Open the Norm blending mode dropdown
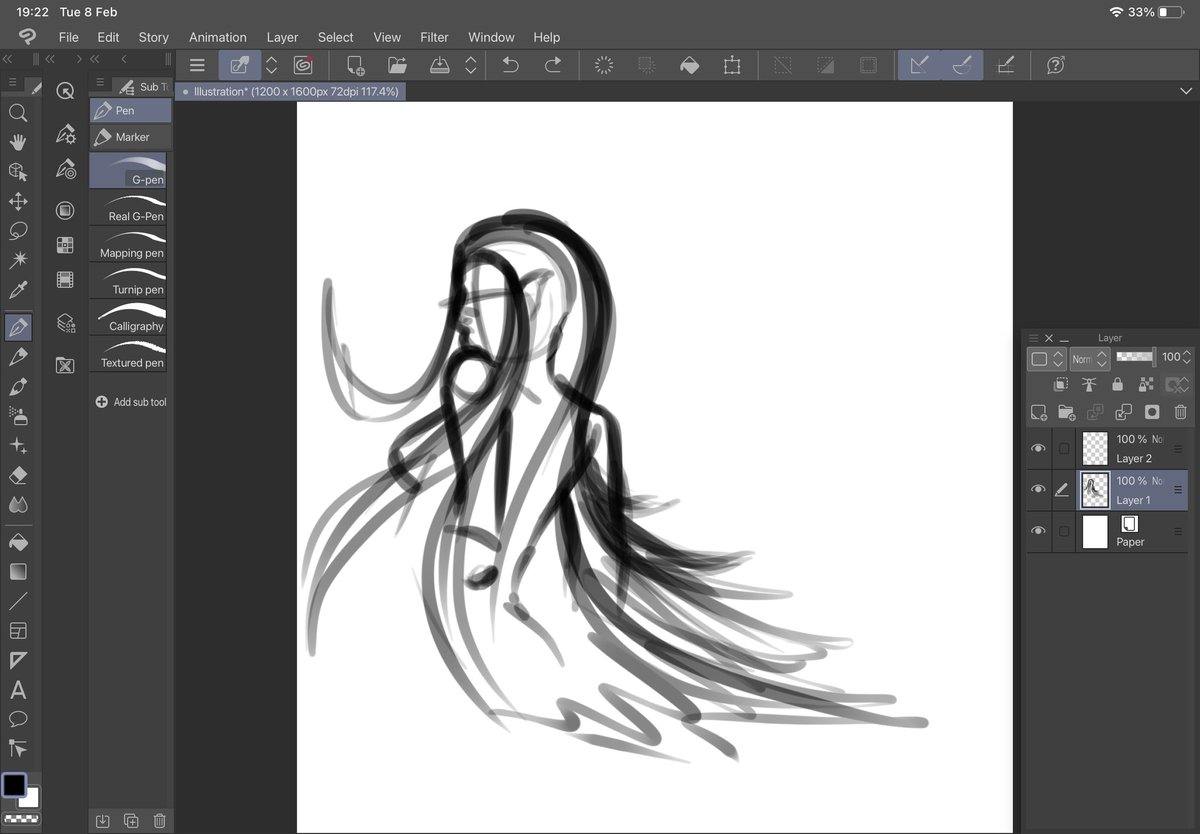The width and height of the screenshot is (1200, 834). [x=1087, y=358]
